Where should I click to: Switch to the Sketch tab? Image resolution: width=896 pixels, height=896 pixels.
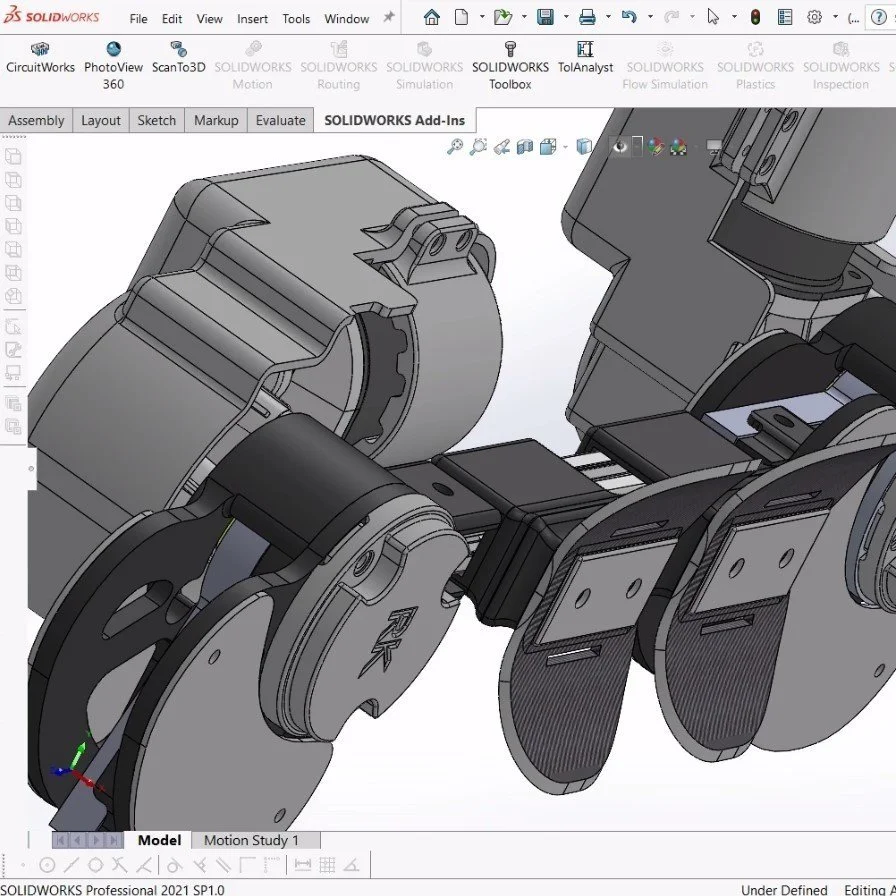tap(157, 121)
